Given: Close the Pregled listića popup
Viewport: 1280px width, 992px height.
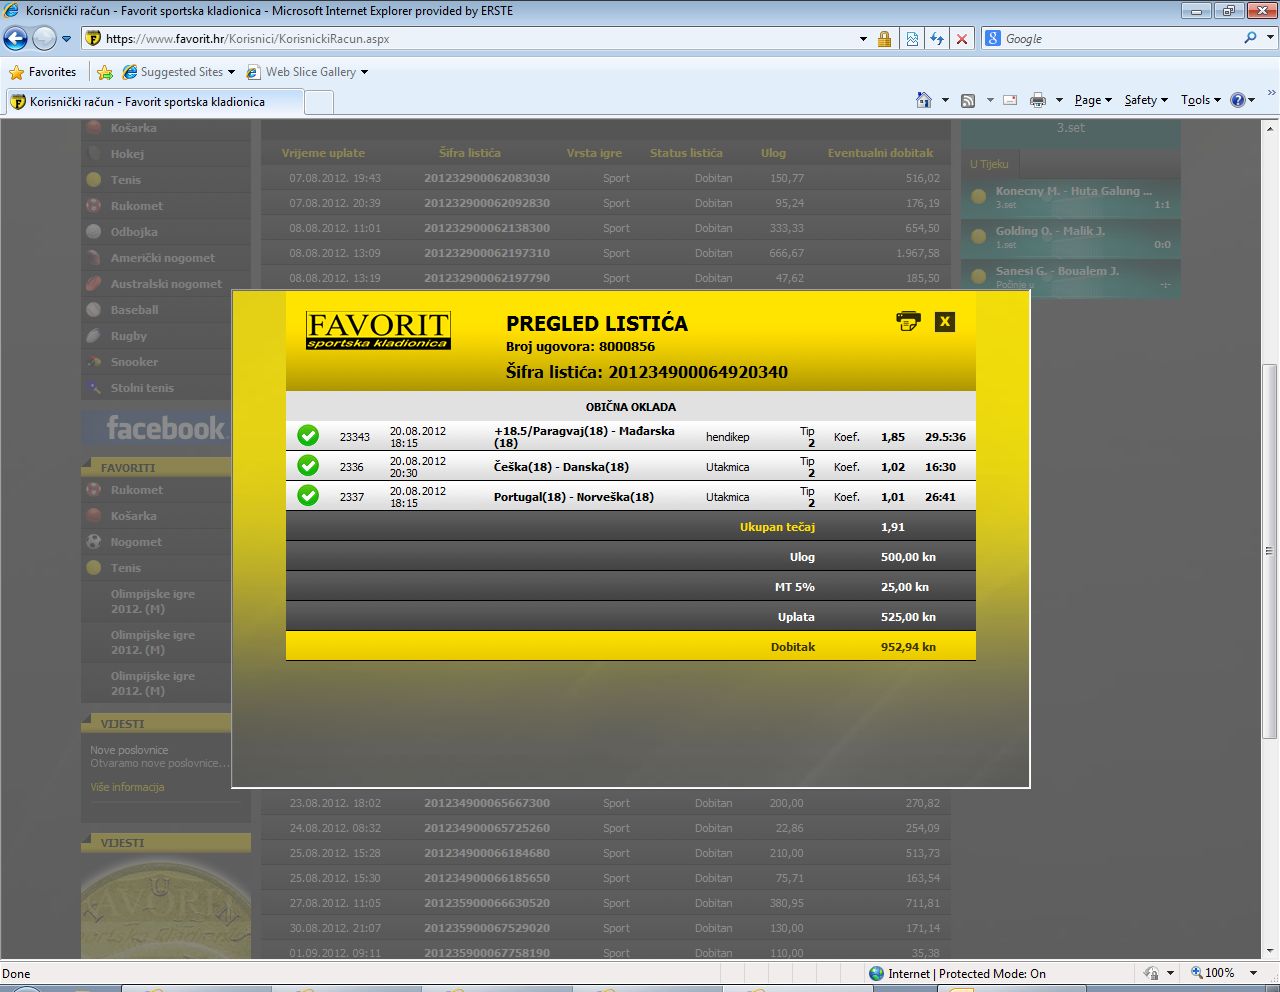Looking at the screenshot, I should pos(944,321).
